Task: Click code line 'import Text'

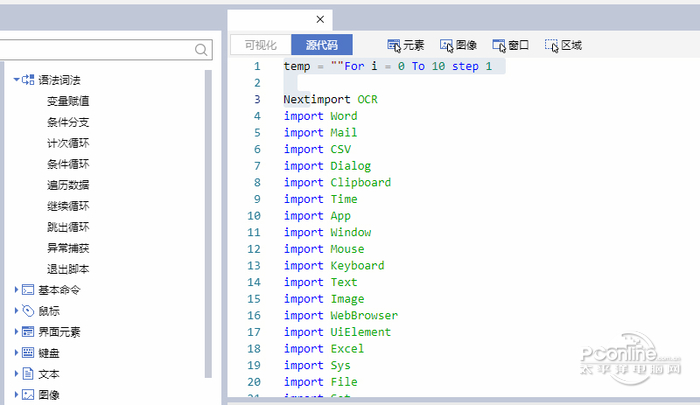Action: 321,282
